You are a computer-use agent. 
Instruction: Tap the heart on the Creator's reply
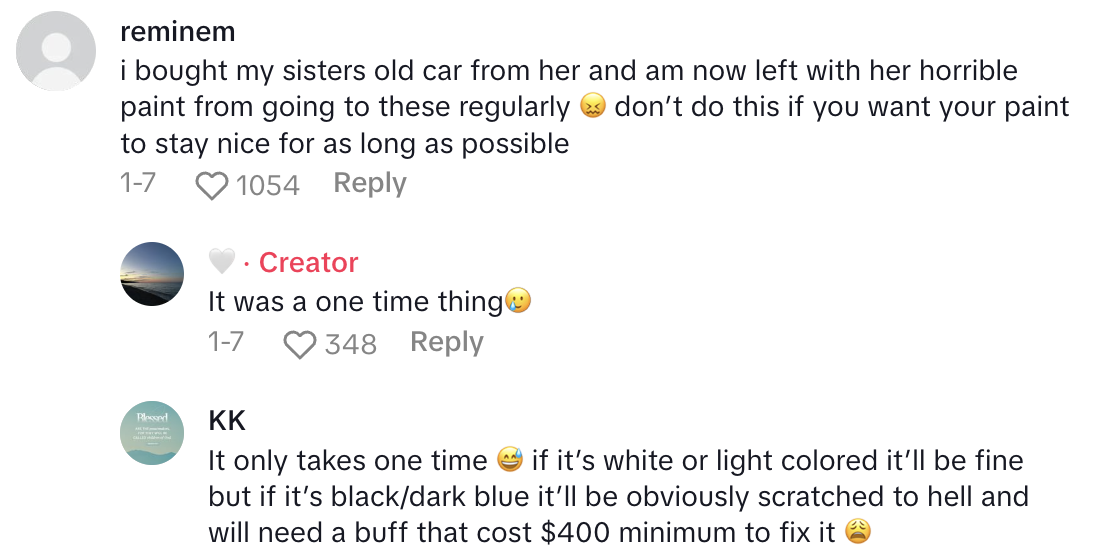[300, 345]
